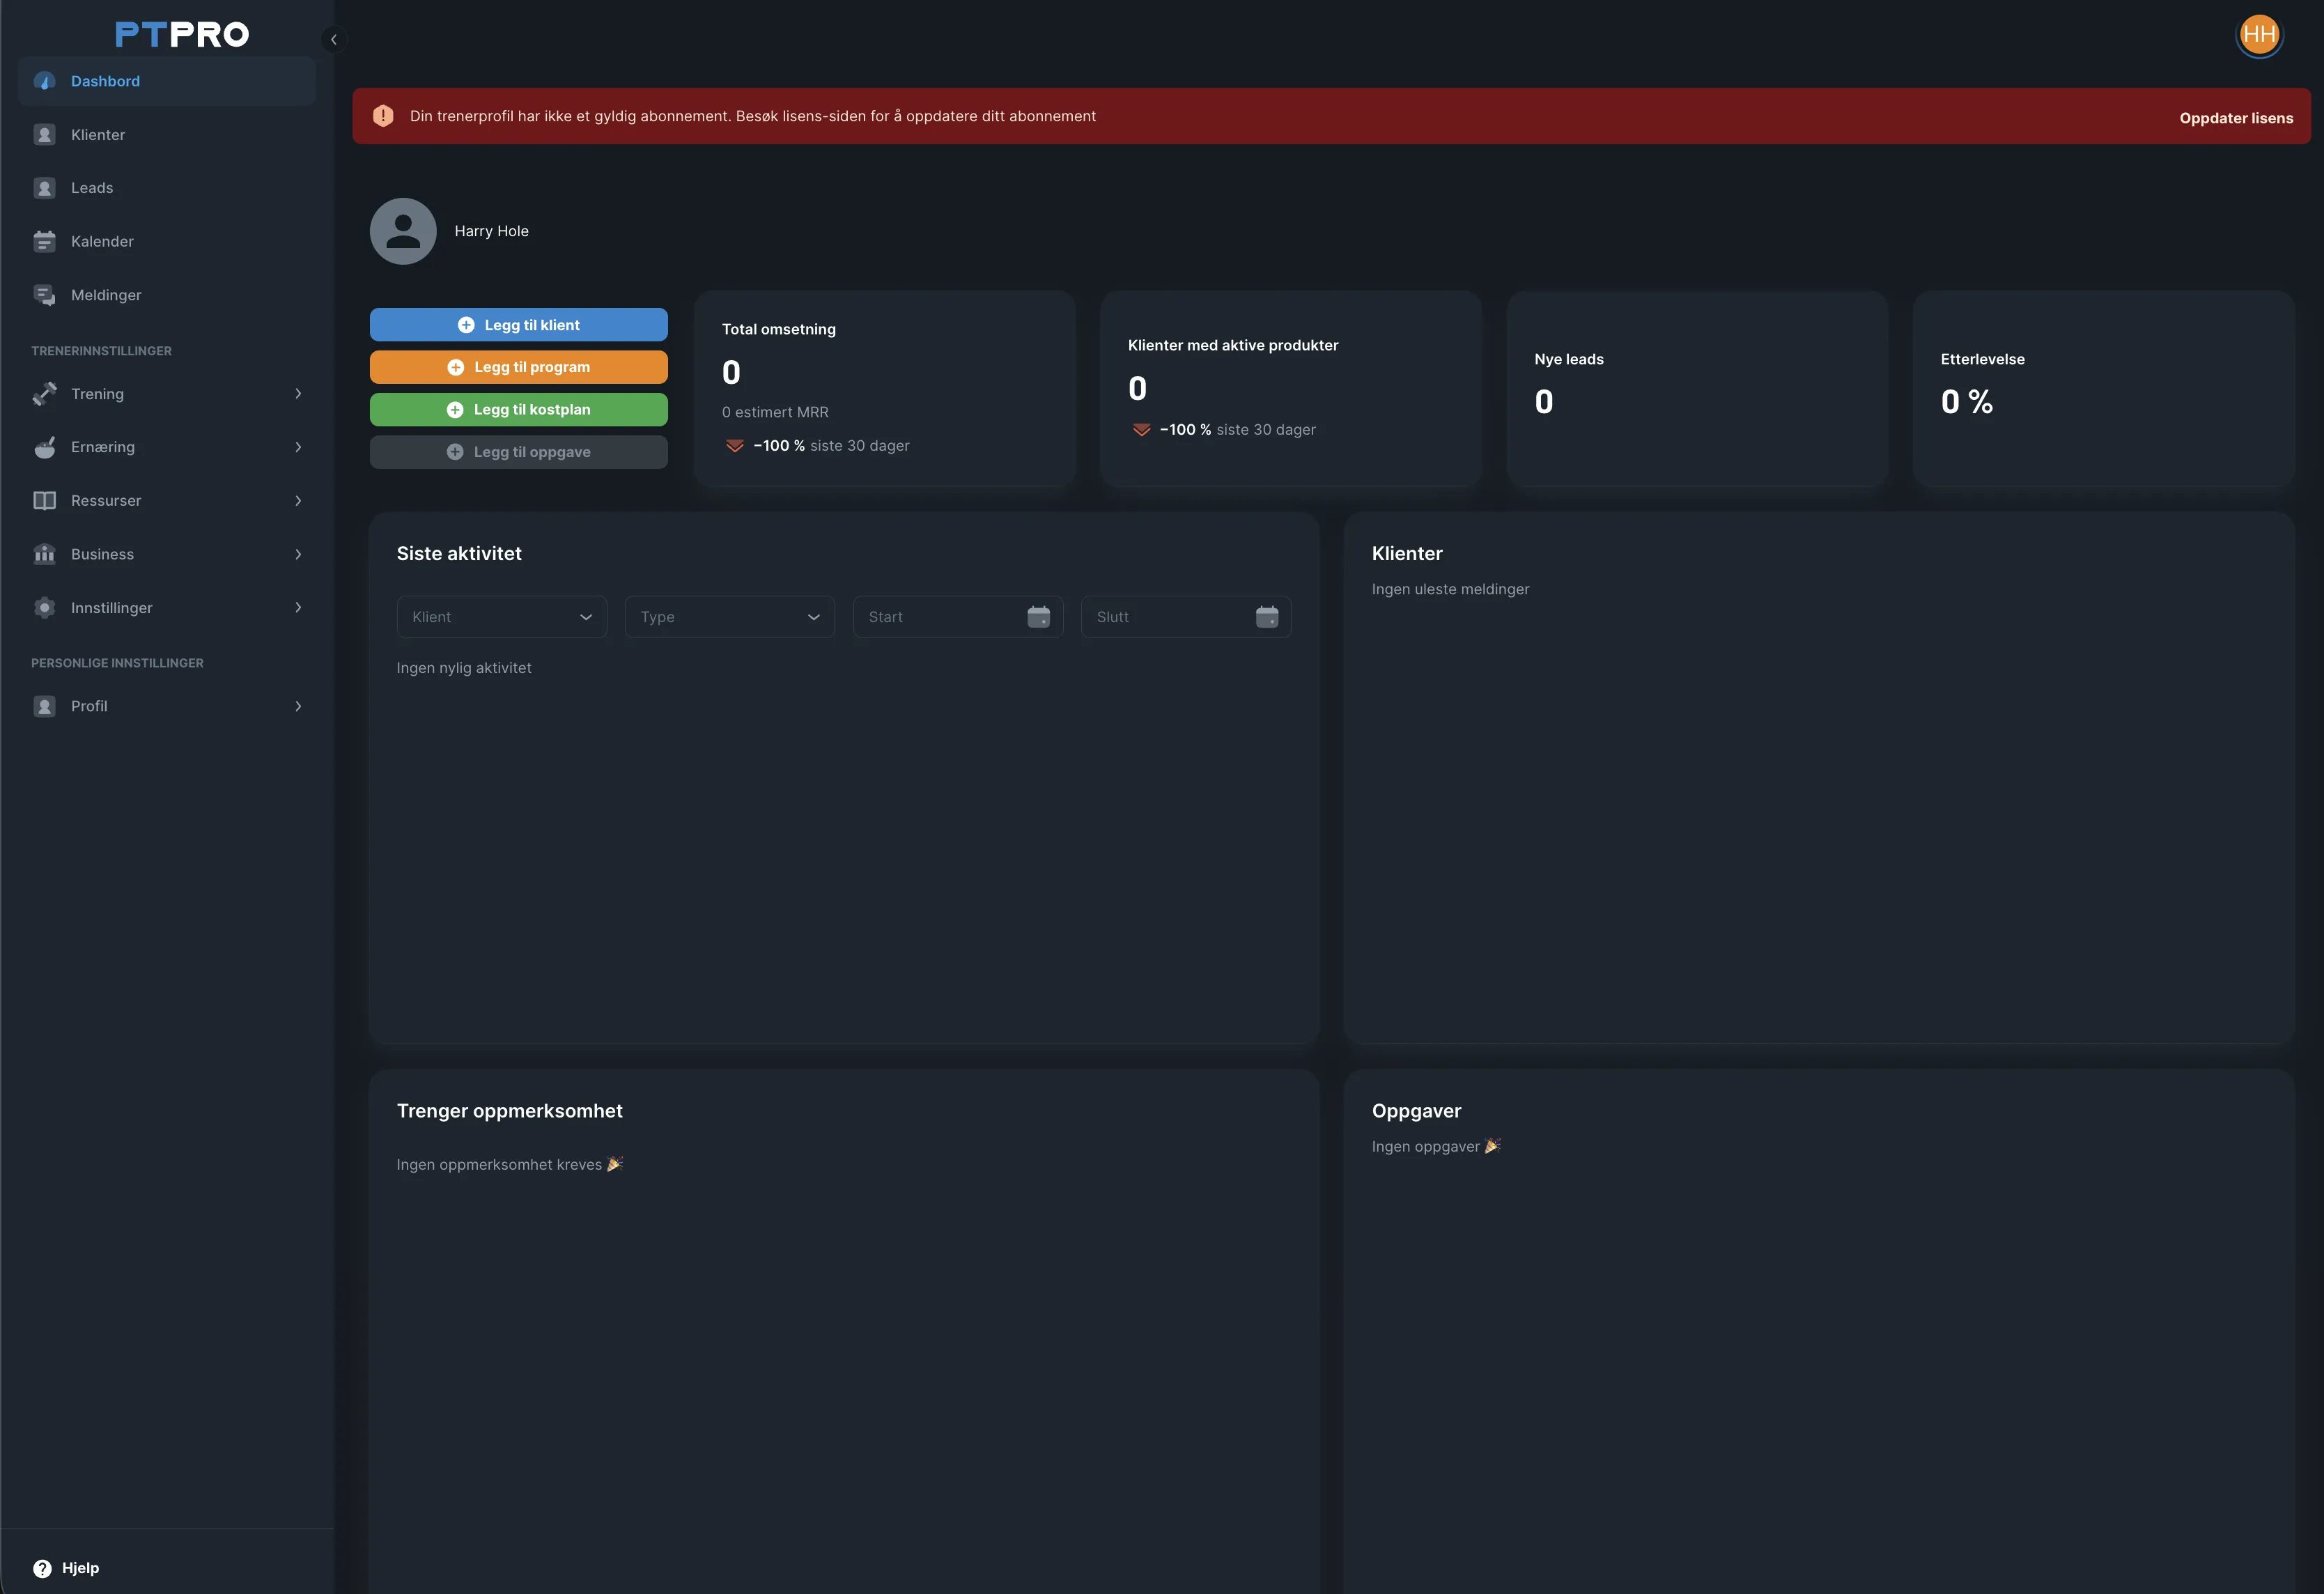
Task: Click the Legg til kostplan button
Action: [519, 410]
